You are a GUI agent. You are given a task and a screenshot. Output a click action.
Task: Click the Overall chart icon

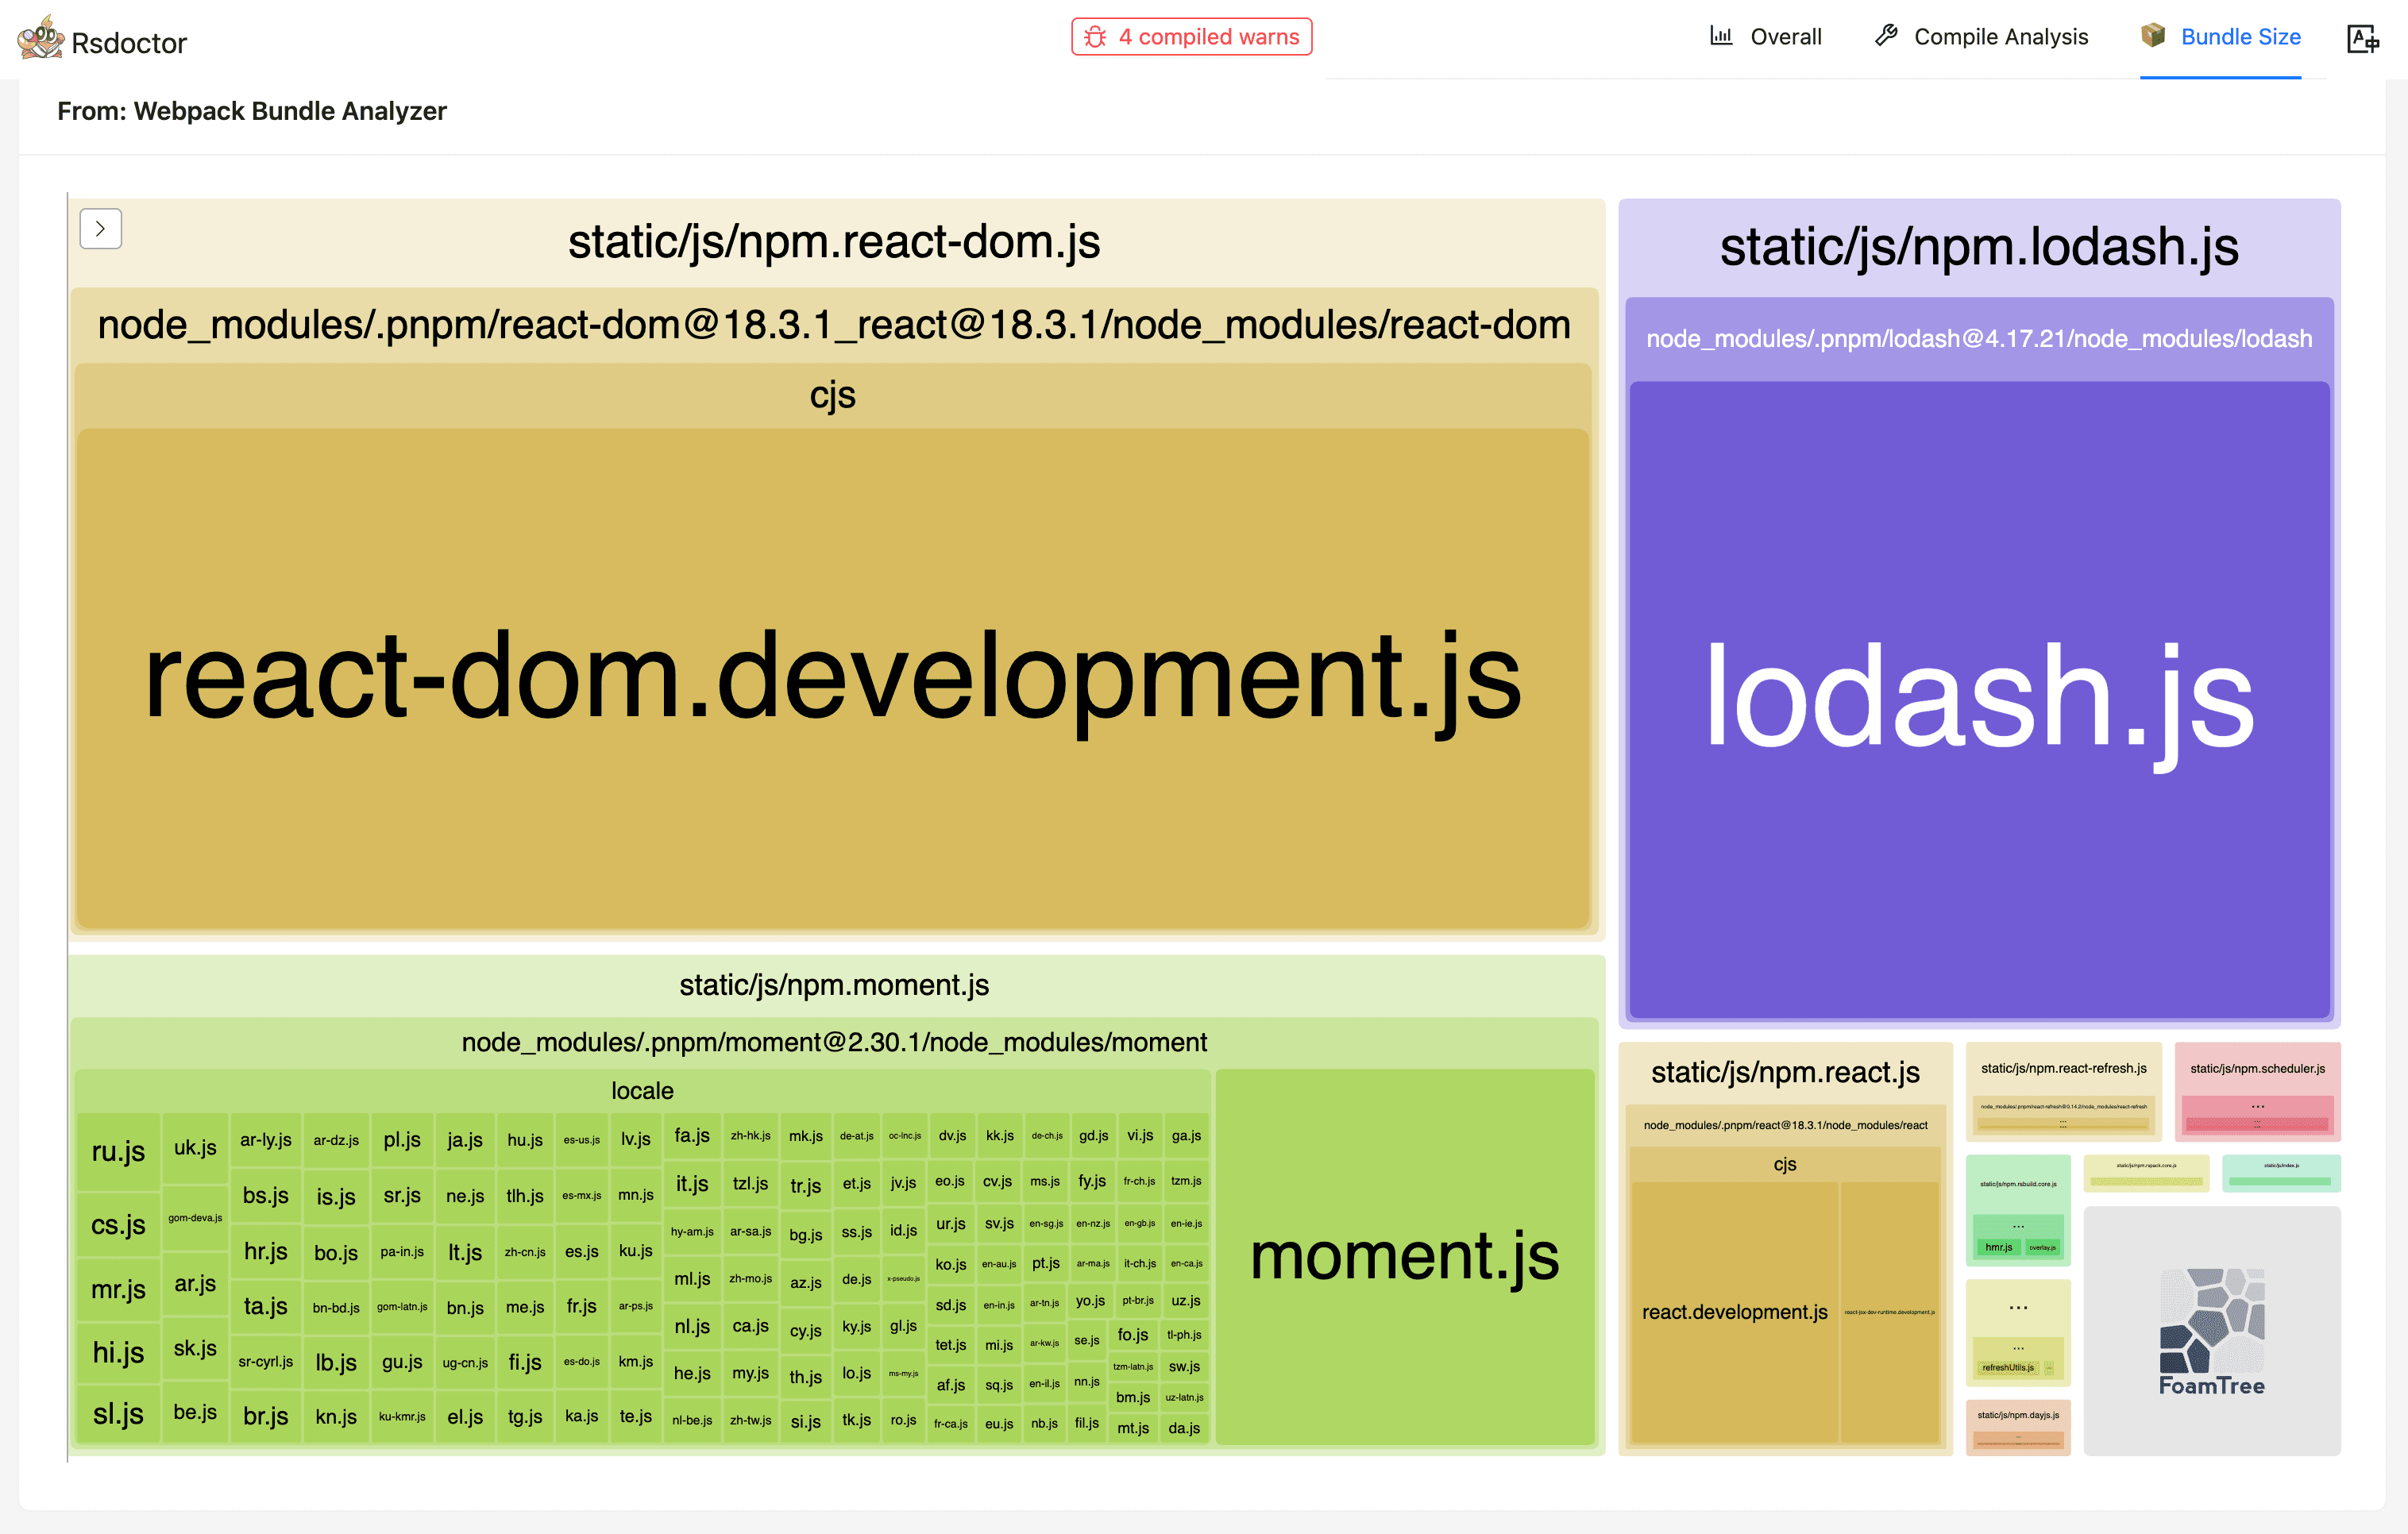(x=1720, y=36)
